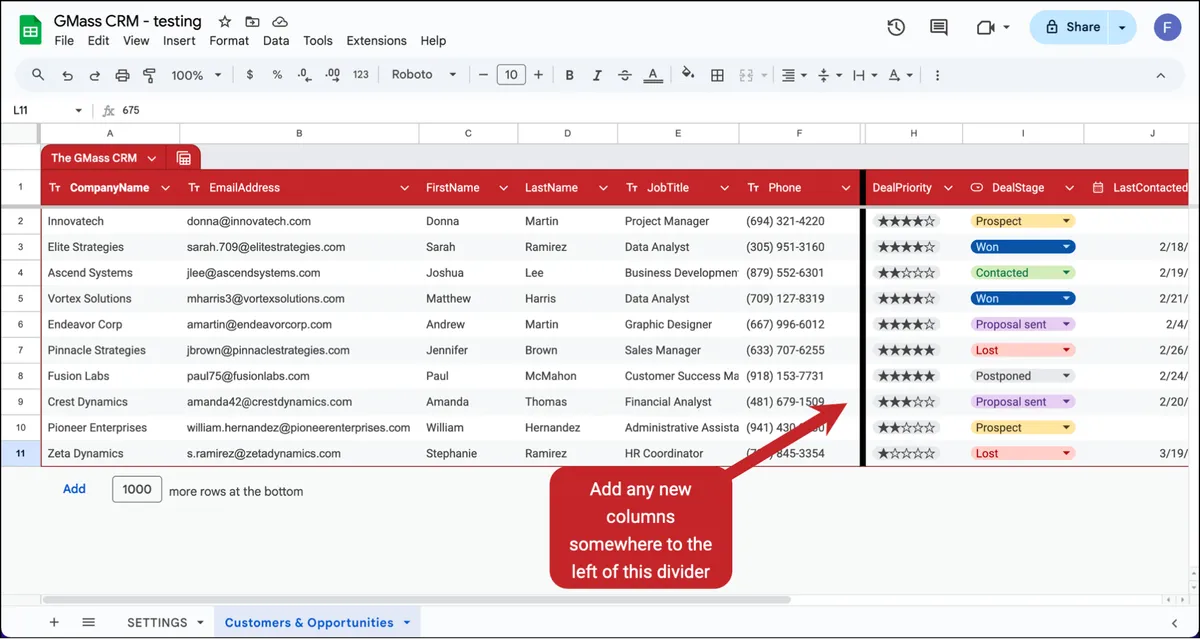Viewport: 1200px width, 639px height.
Task: Open the search menus magnifier icon
Action: tap(38, 75)
